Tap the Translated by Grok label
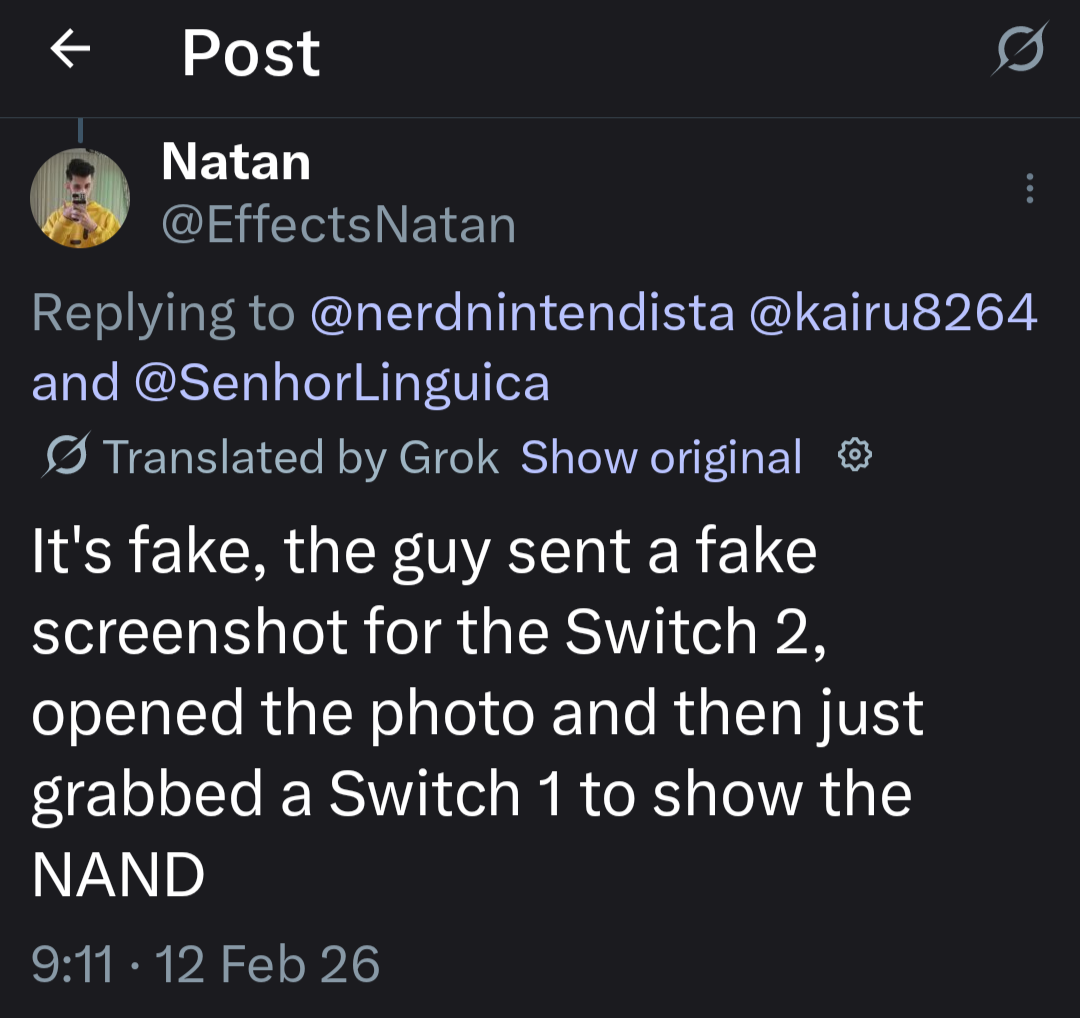The height and width of the screenshot is (1018, 1080). coord(300,458)
